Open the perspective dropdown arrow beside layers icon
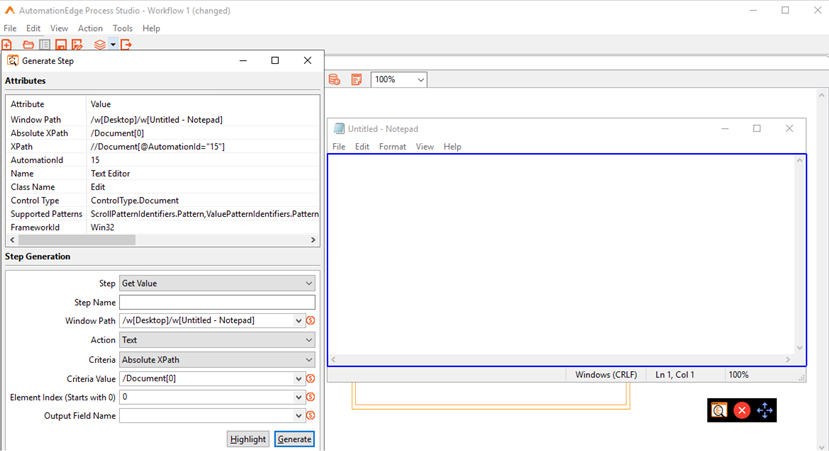This screenshot has width=829, height=451. click(113, 45)
